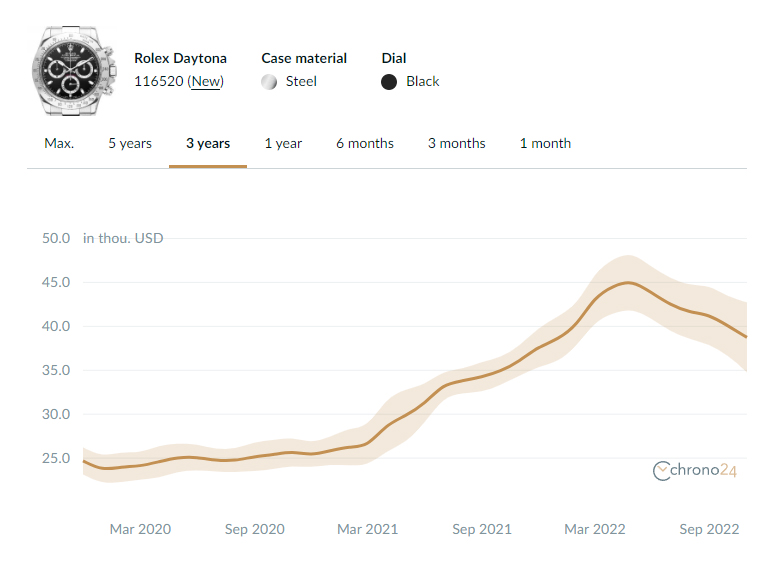This screenshot has width=770, height=570.
Task: Switch to the 5 years tab
Action: coord(130,143)
